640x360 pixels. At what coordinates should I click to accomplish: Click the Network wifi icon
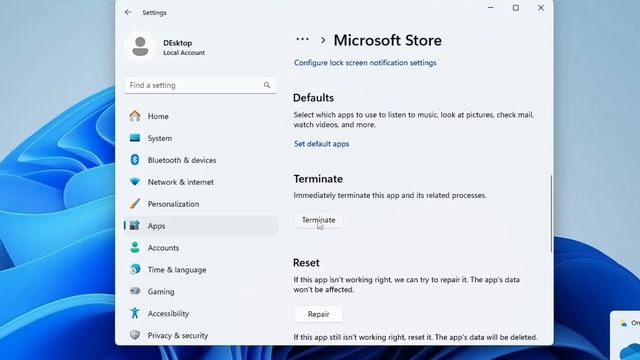coord(135,182)
